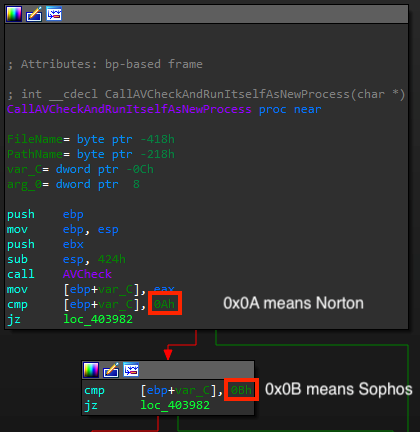
Task: Click the var_C dword declaration
Action: (x=80, y=169)
